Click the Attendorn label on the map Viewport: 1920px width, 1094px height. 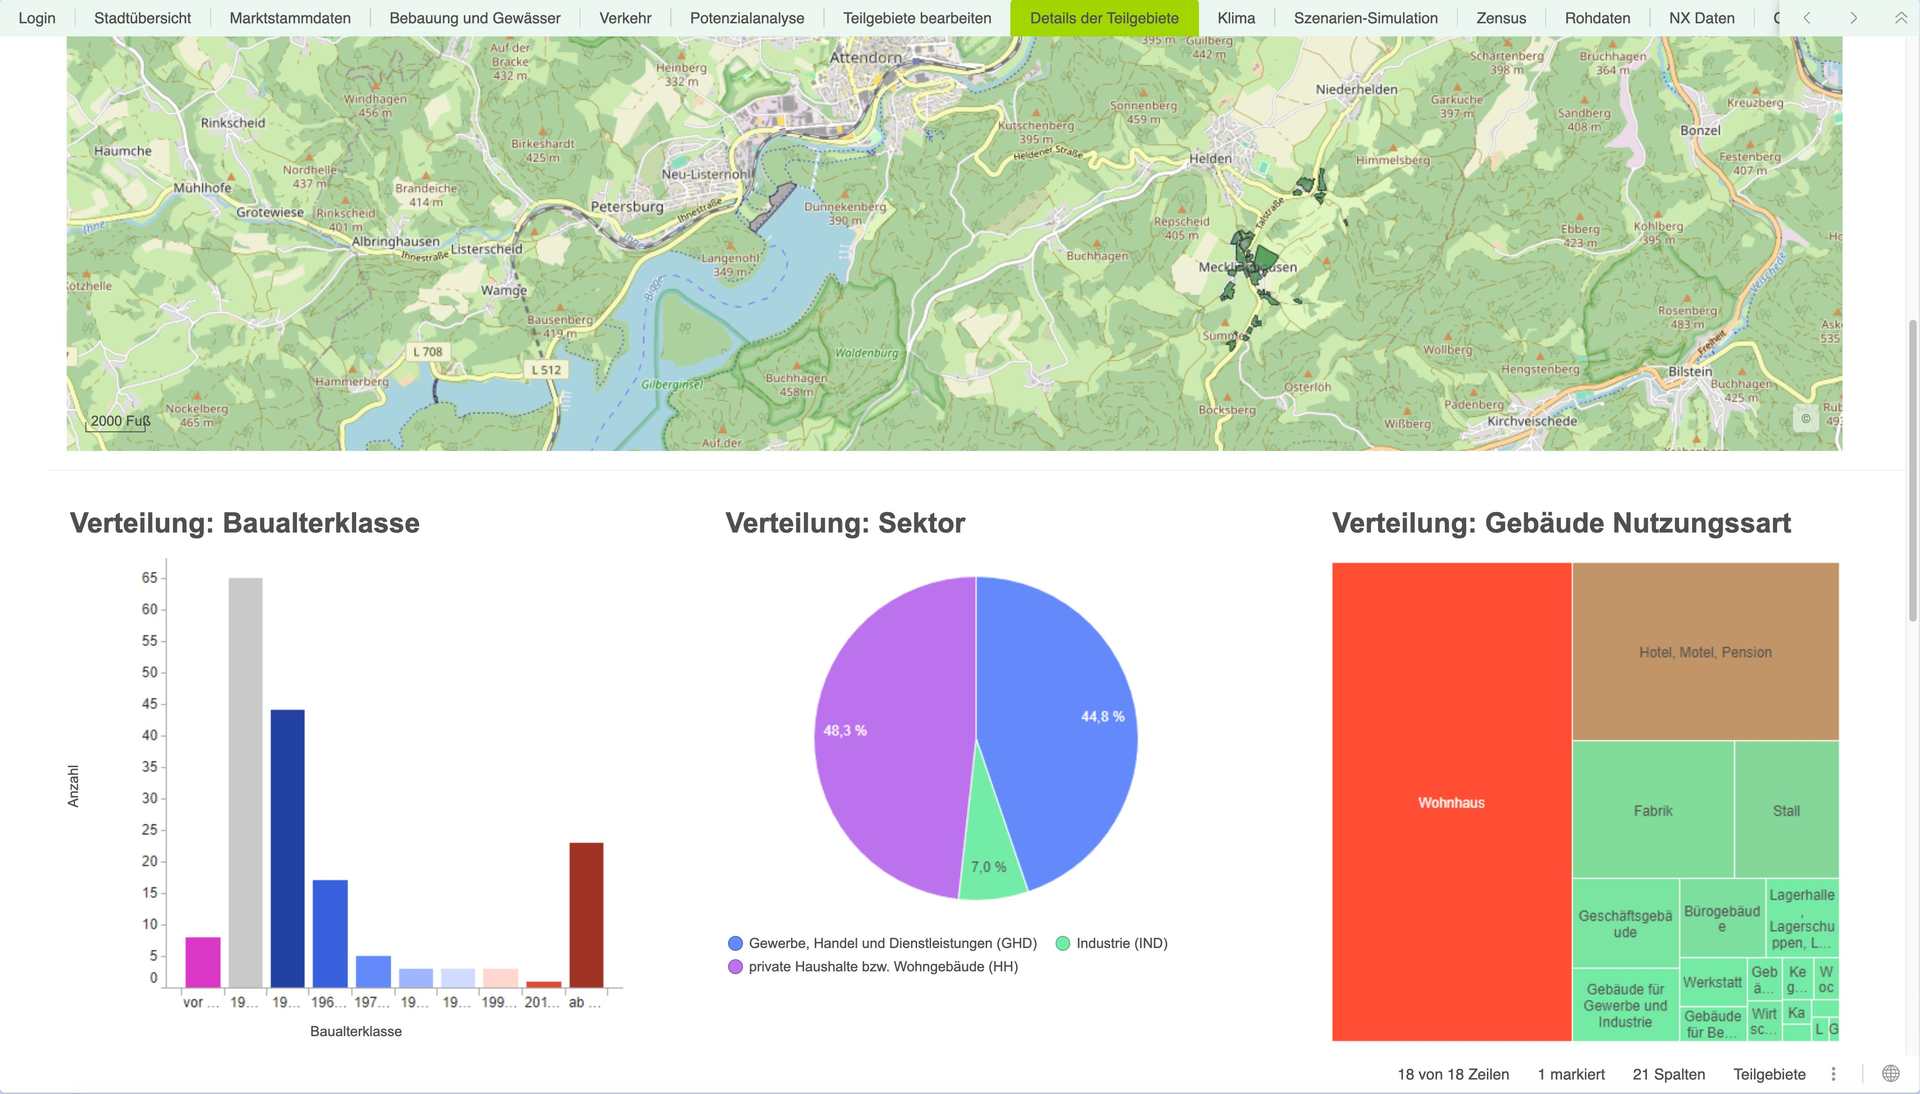865,58
